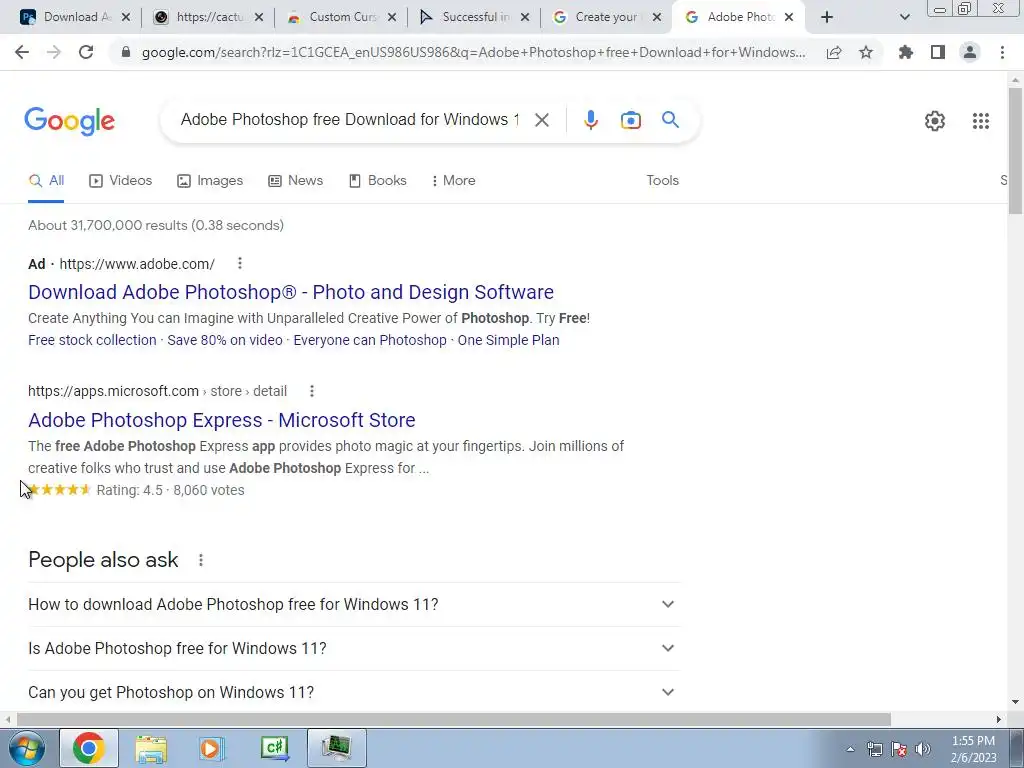Close the 'Successful in' tab

[x=525, y=18]
